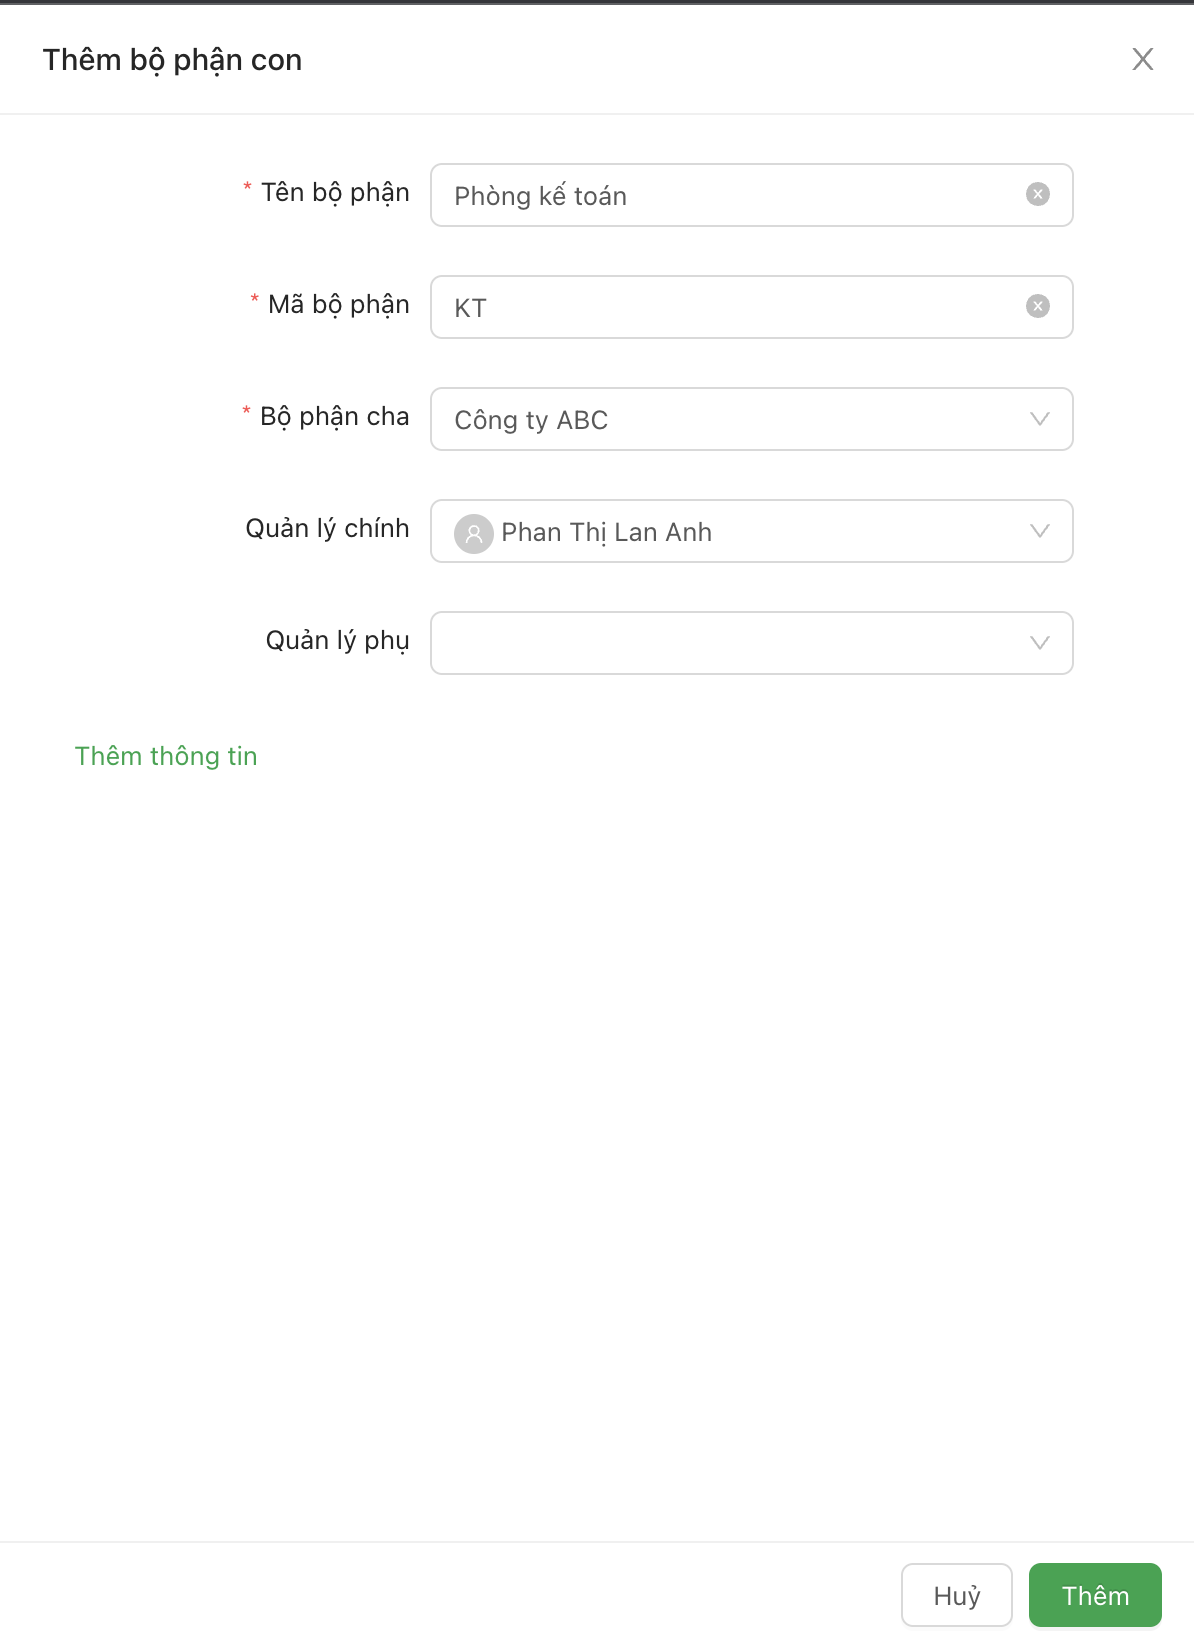
Task: Close the Thêm bộ phận con dialog
Action: pyautogui.click(x=1142, y=59)
